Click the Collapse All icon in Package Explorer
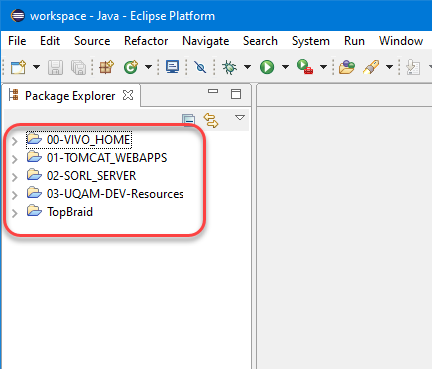This screenshot has height=369, width=432. pos(188,120)
